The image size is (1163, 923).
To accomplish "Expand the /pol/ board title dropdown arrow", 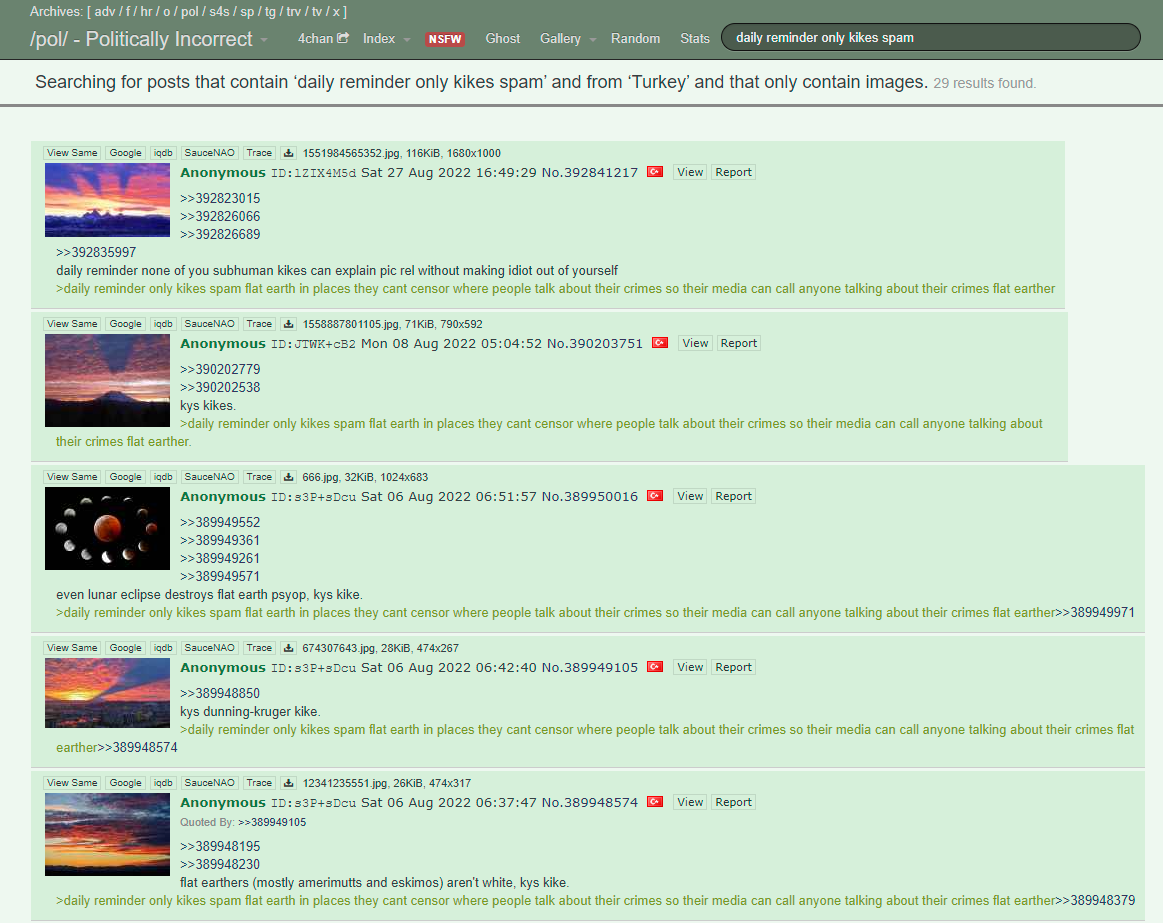I will click(264, 40).
